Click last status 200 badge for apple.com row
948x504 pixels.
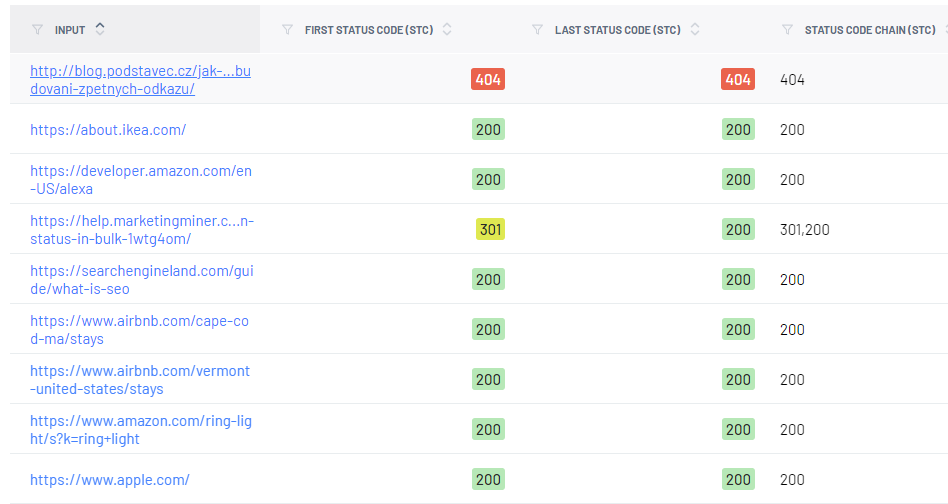738,480
